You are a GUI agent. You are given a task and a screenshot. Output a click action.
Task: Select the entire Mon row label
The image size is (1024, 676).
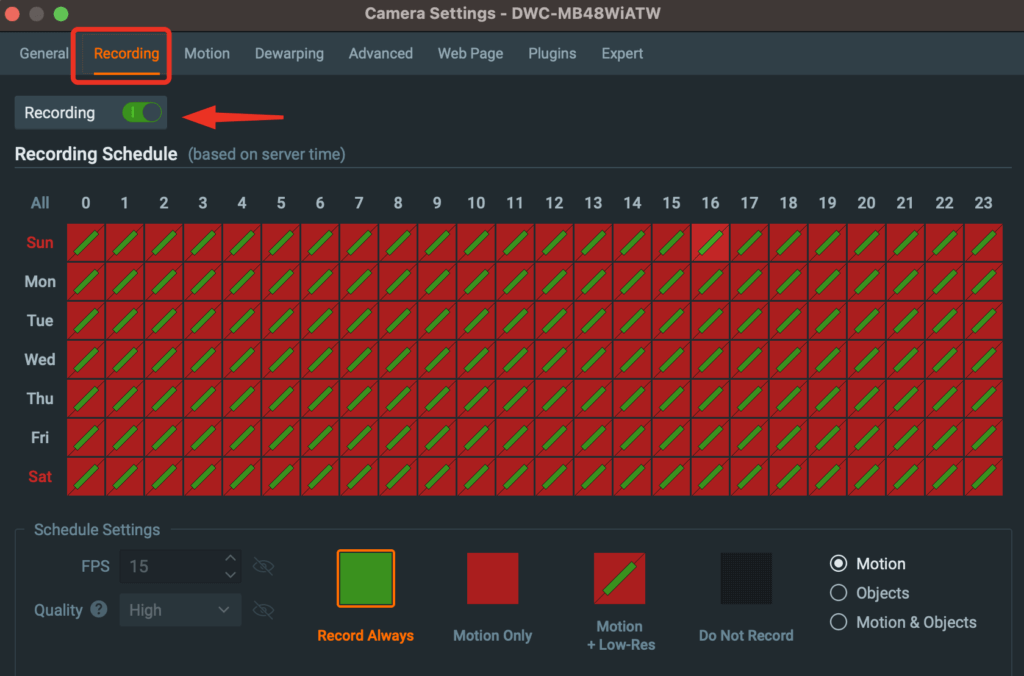point(40,282)
